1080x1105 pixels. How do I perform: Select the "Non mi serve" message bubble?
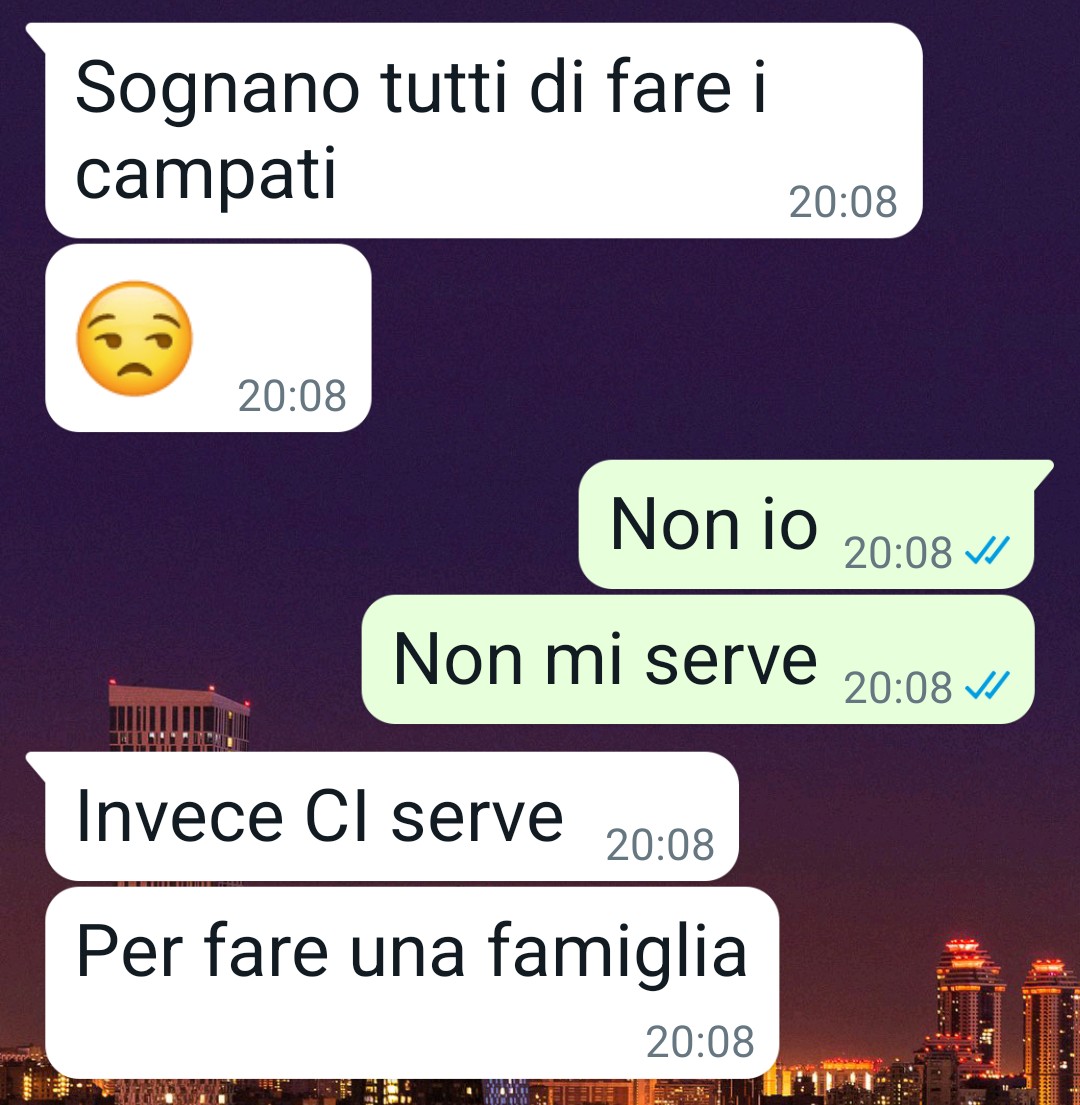[x=698, y=660]
